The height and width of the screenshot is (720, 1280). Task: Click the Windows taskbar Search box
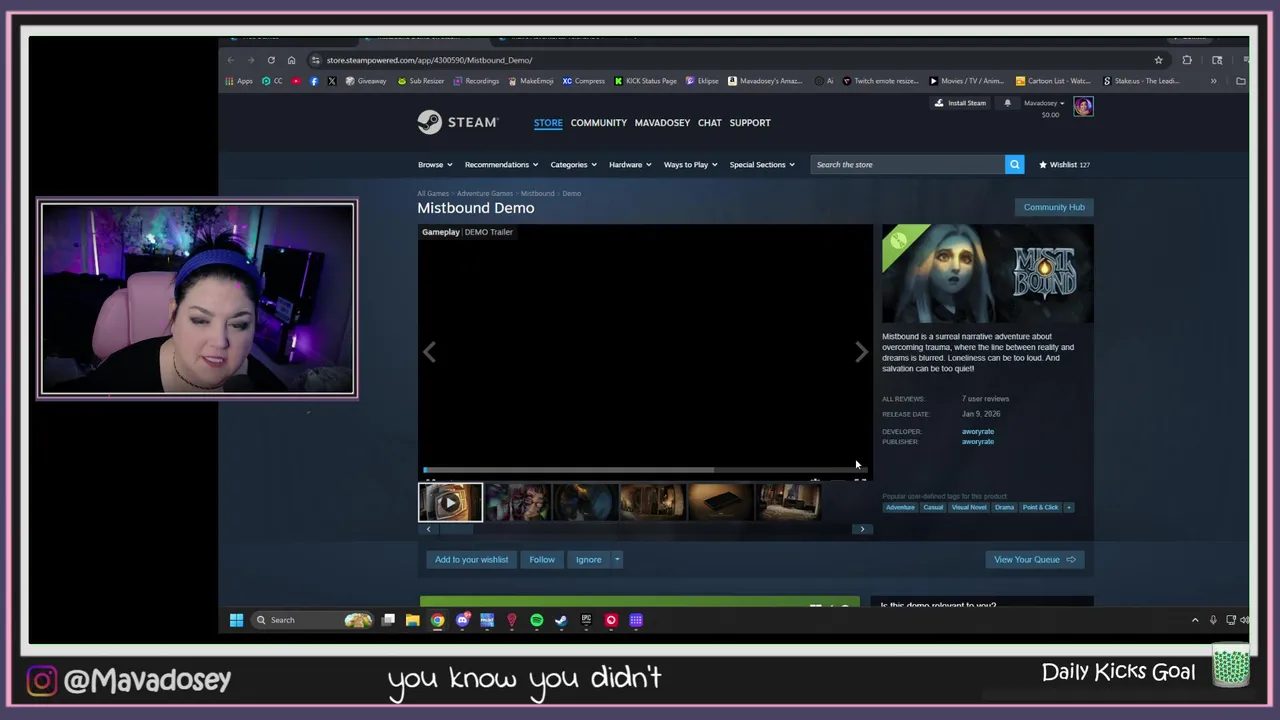tap(313, 620)
